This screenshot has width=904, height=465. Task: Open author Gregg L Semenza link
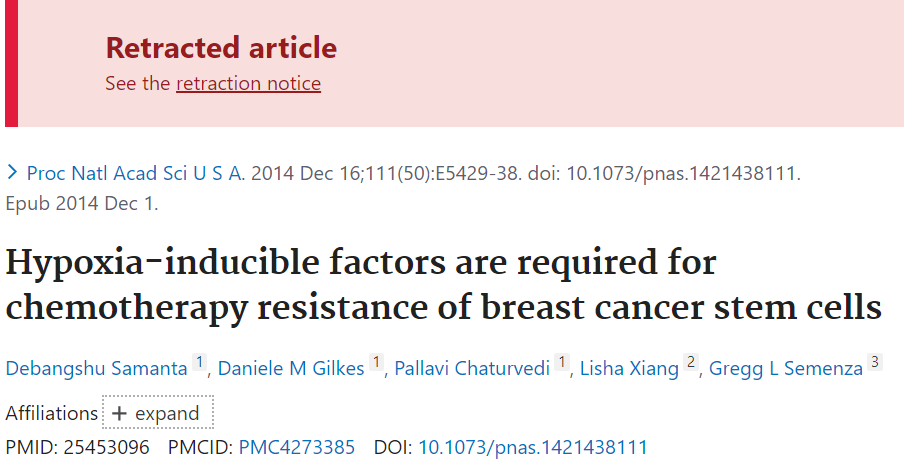pos(786,368)
